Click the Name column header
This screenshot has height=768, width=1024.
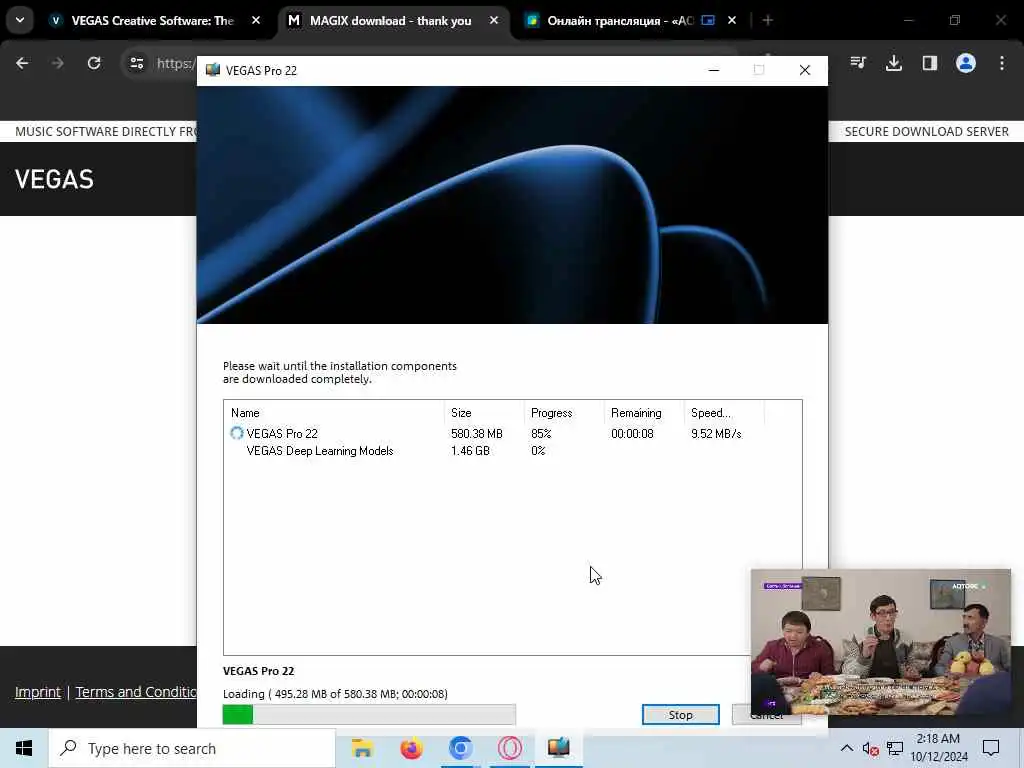[x=334, y=413]
